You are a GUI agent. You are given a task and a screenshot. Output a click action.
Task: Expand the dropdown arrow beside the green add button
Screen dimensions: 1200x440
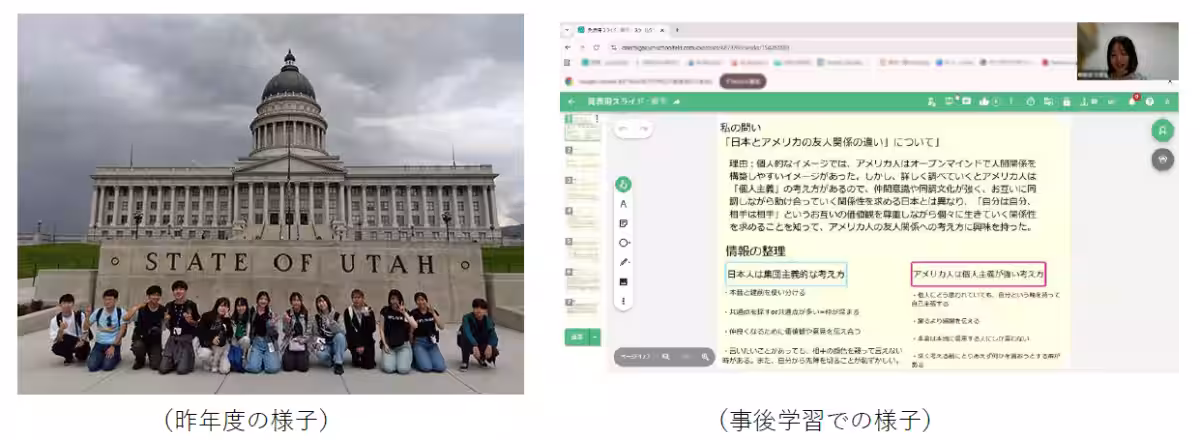tap(595, 337)
